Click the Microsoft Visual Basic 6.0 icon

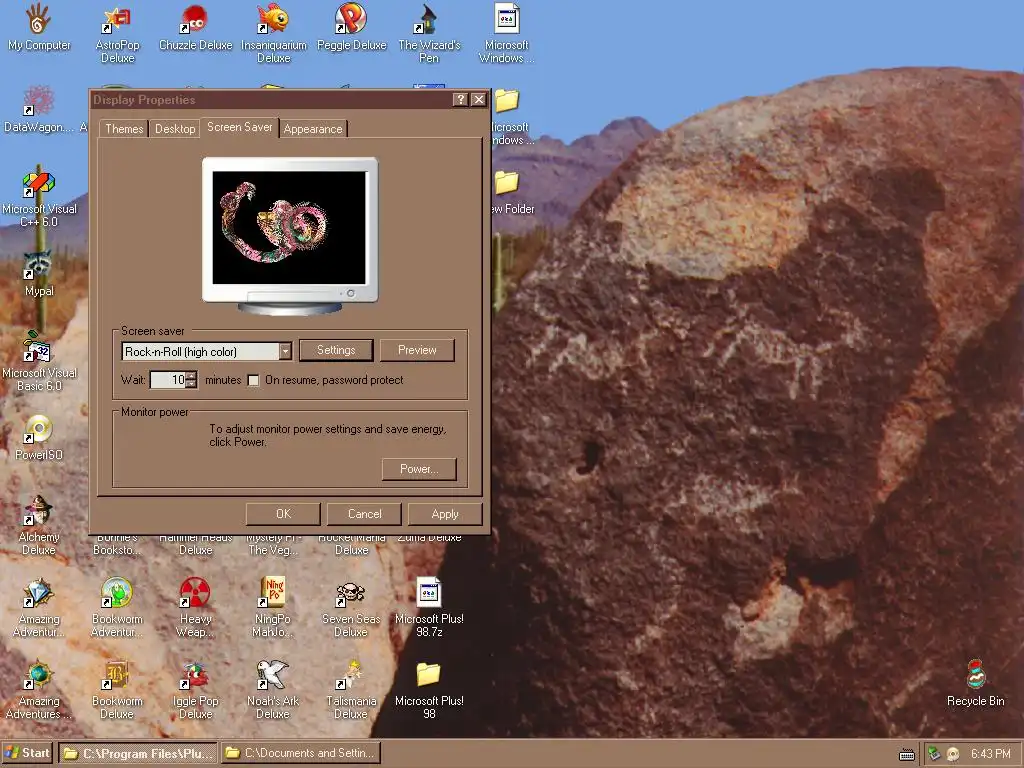pos(39,347)
